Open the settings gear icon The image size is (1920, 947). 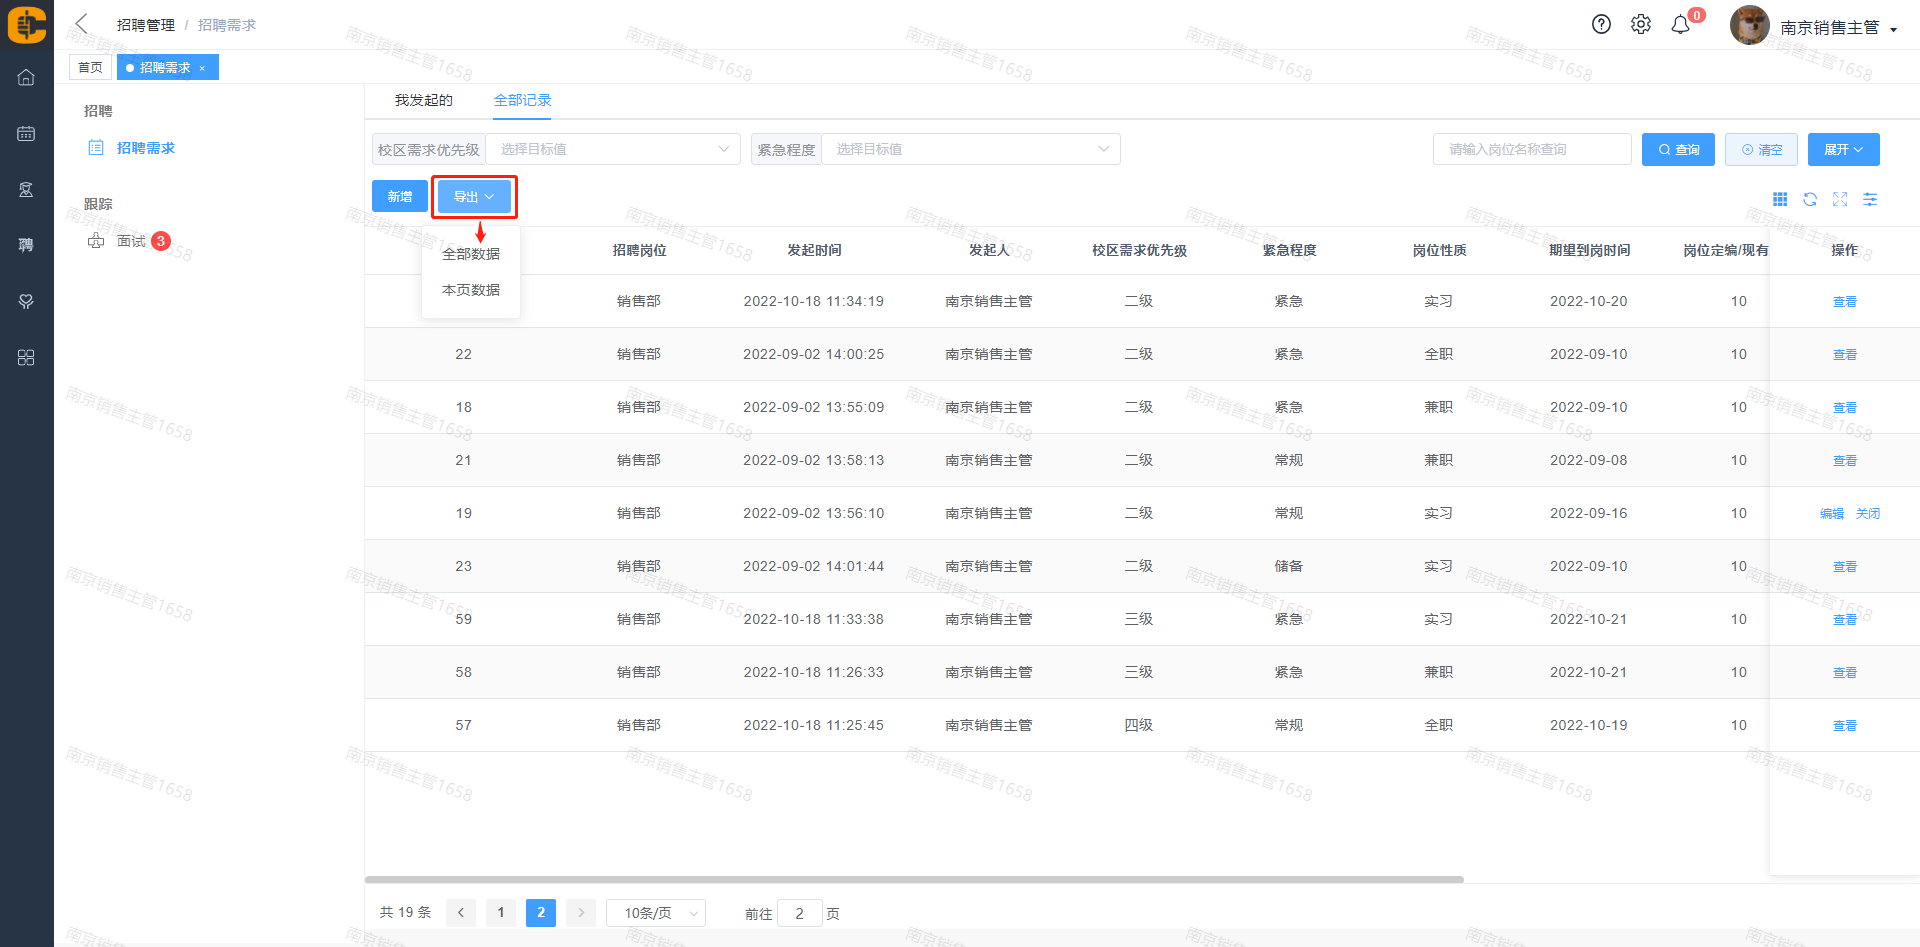1641,25
